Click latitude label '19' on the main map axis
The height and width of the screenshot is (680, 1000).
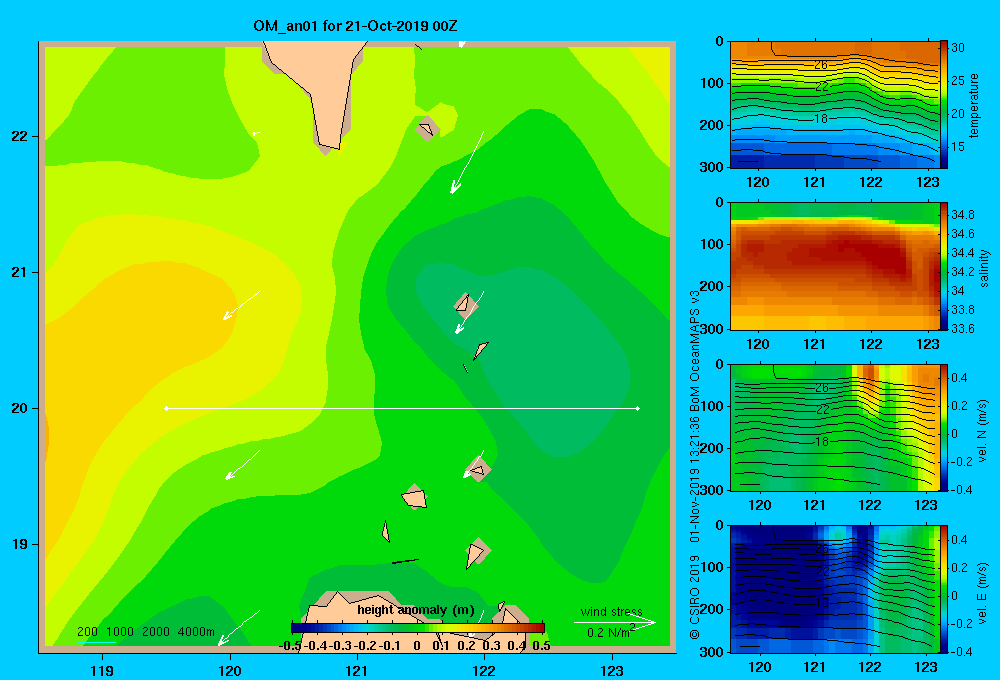tap(20, 544)
